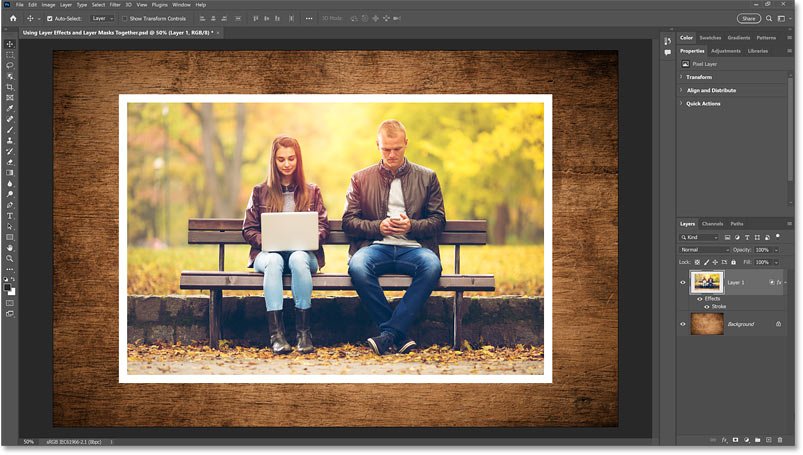Enable Show Transform Controls checkbox
Image resolution: width=803 pixels, height=455 pixels.
coord(125,18)
